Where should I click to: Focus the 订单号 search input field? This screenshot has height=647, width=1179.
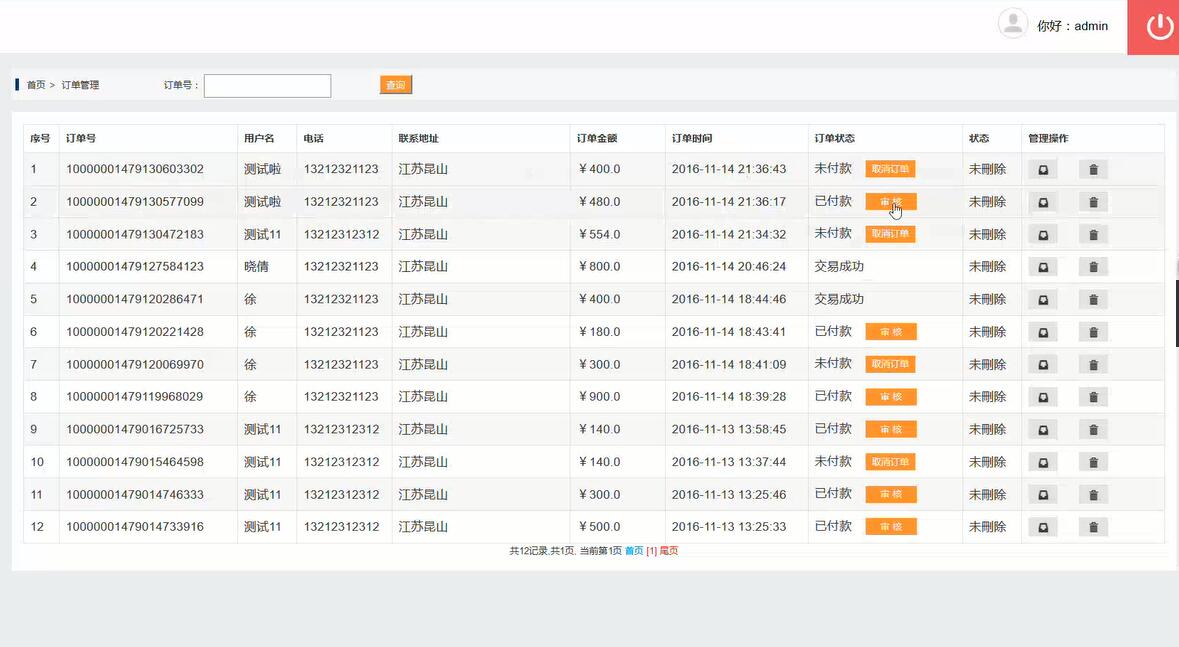pyautogui.click(x=267, y=86)
